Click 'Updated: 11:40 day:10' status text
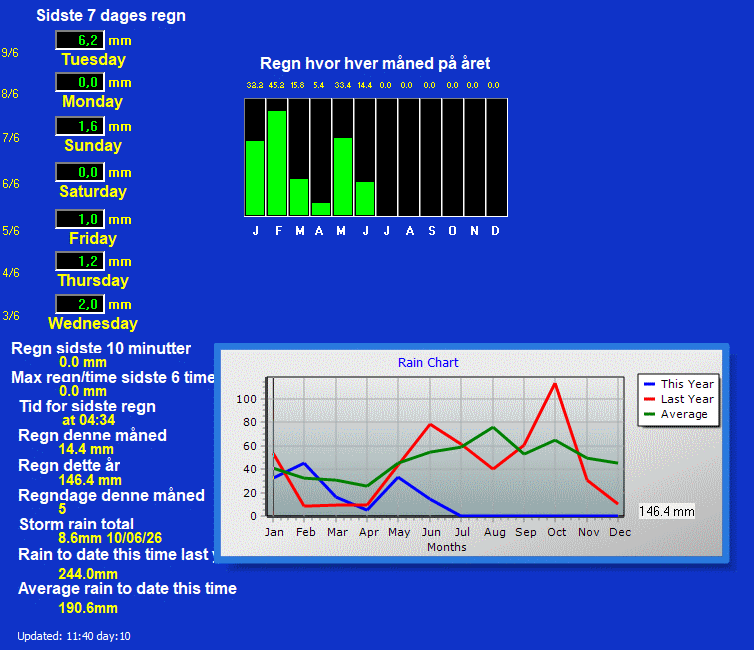The width and height of the screenshot is (754, 650). pos(74,636)
